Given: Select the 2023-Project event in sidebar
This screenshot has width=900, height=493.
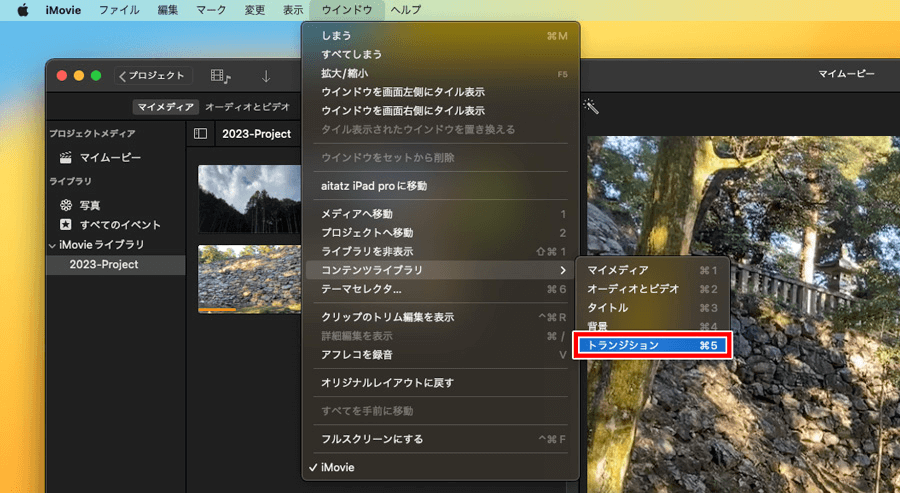Looking at the screenshot, I should 115,265.
